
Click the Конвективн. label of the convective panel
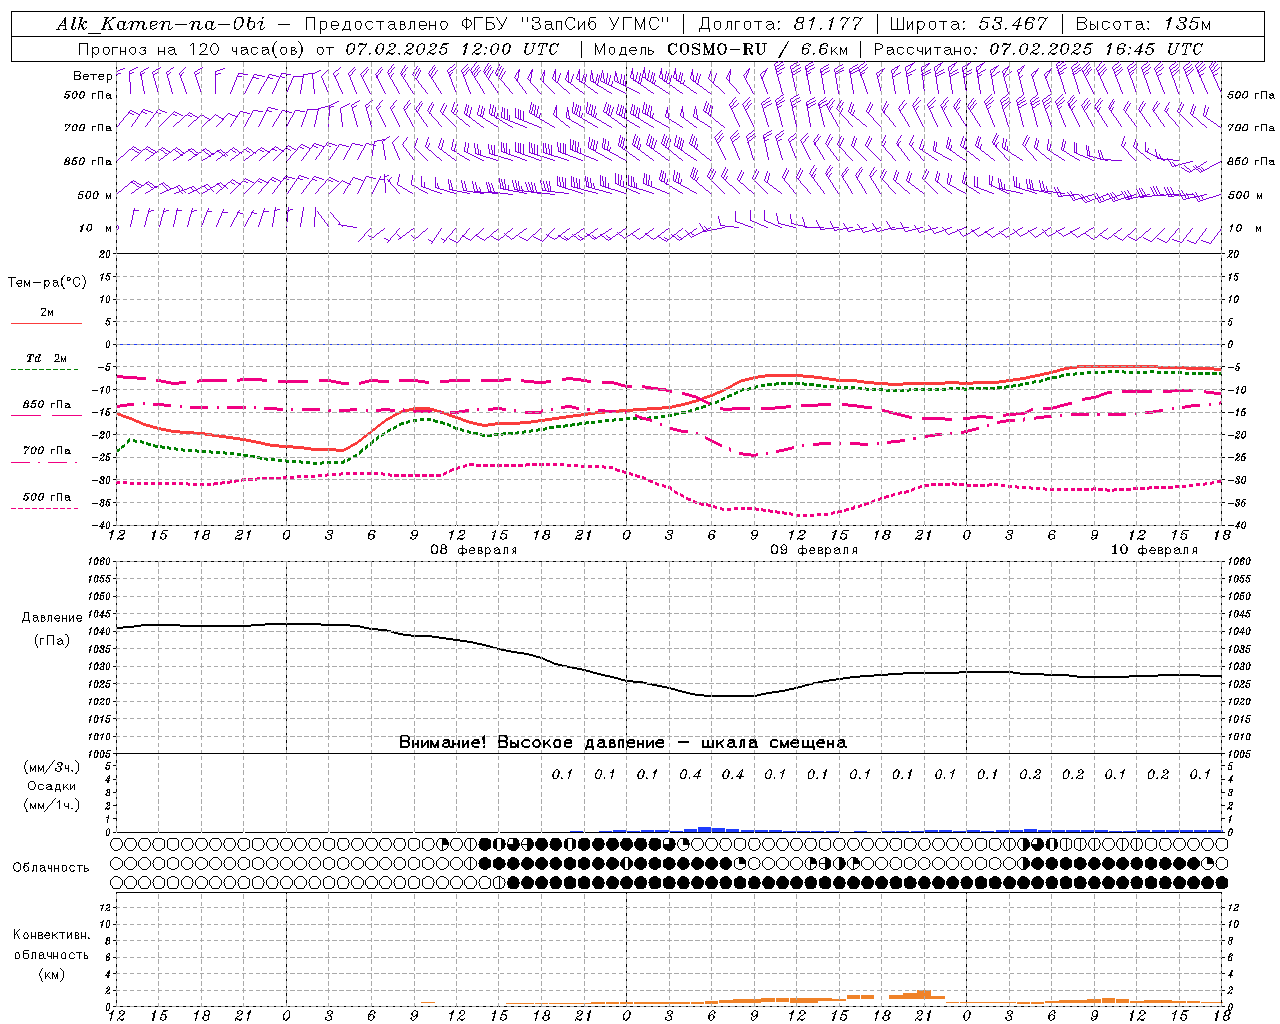tap(51, 935)
